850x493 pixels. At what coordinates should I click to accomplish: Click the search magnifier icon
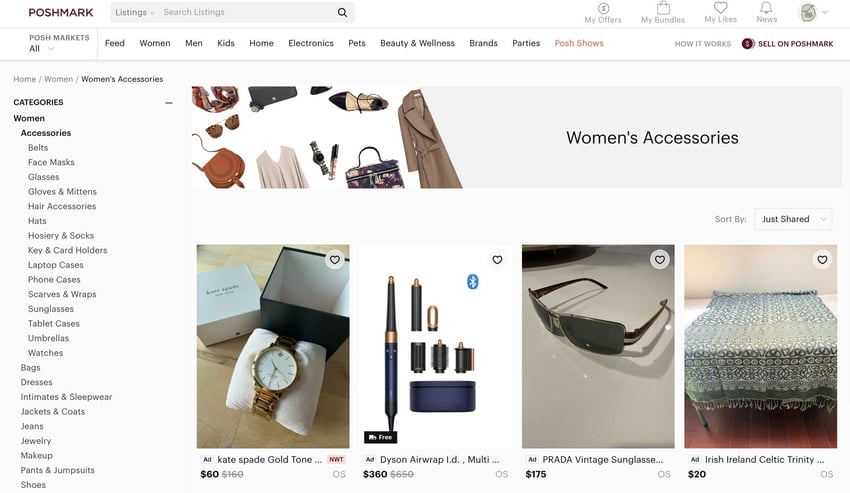(x=342, y=12)
